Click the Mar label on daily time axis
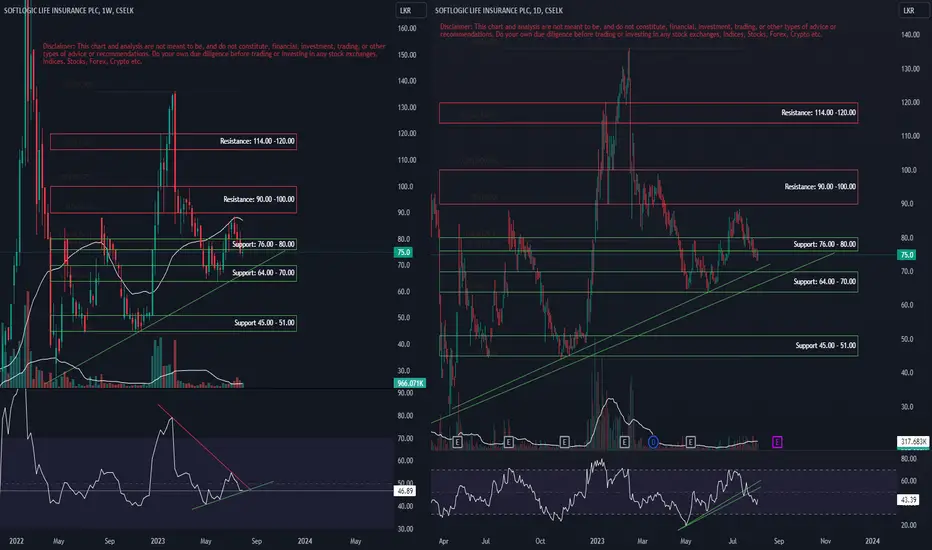The width and height of the screenshot is (932, 550). (642, 541)
